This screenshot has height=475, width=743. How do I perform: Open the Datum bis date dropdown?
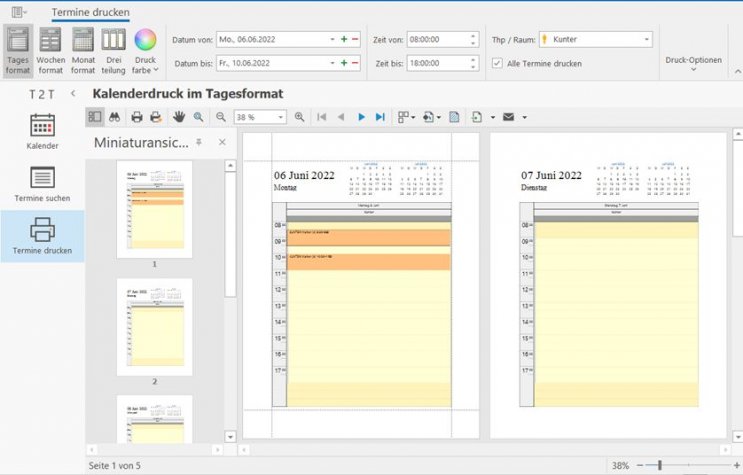coord(332,63)
